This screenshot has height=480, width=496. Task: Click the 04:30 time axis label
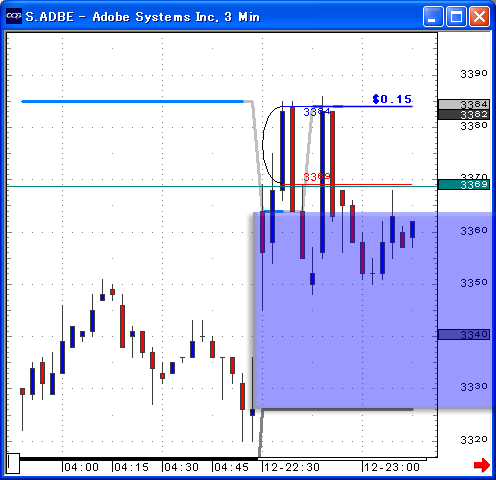tap(181, 467)
